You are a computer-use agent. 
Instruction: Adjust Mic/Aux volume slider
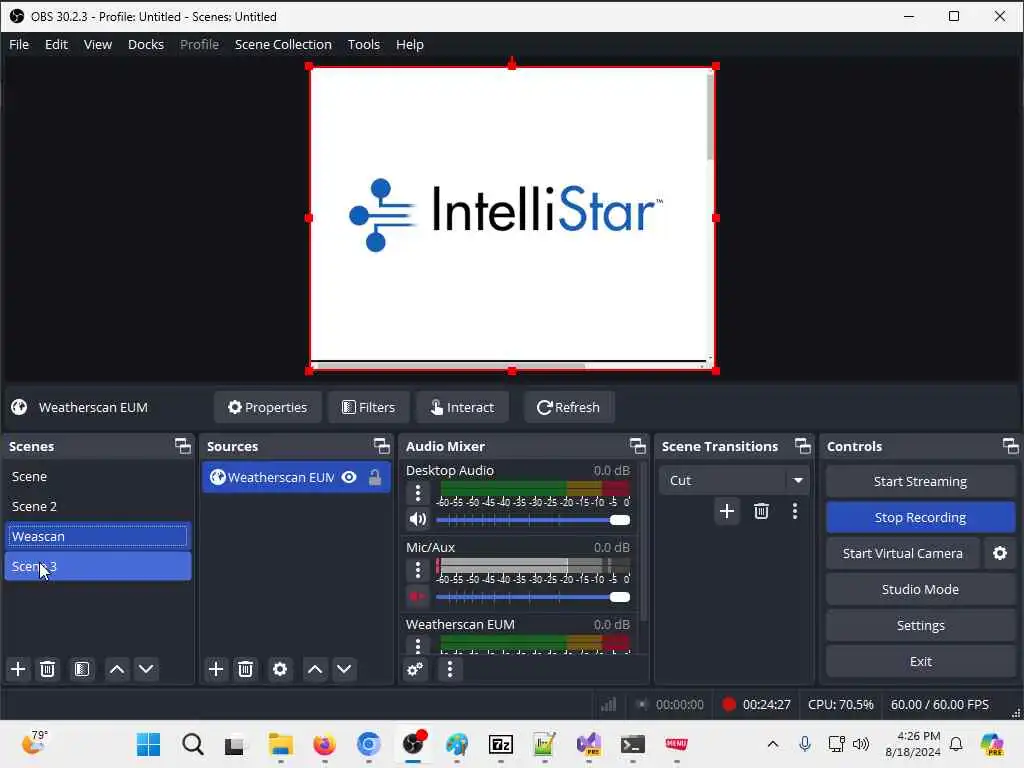[533, 597]
